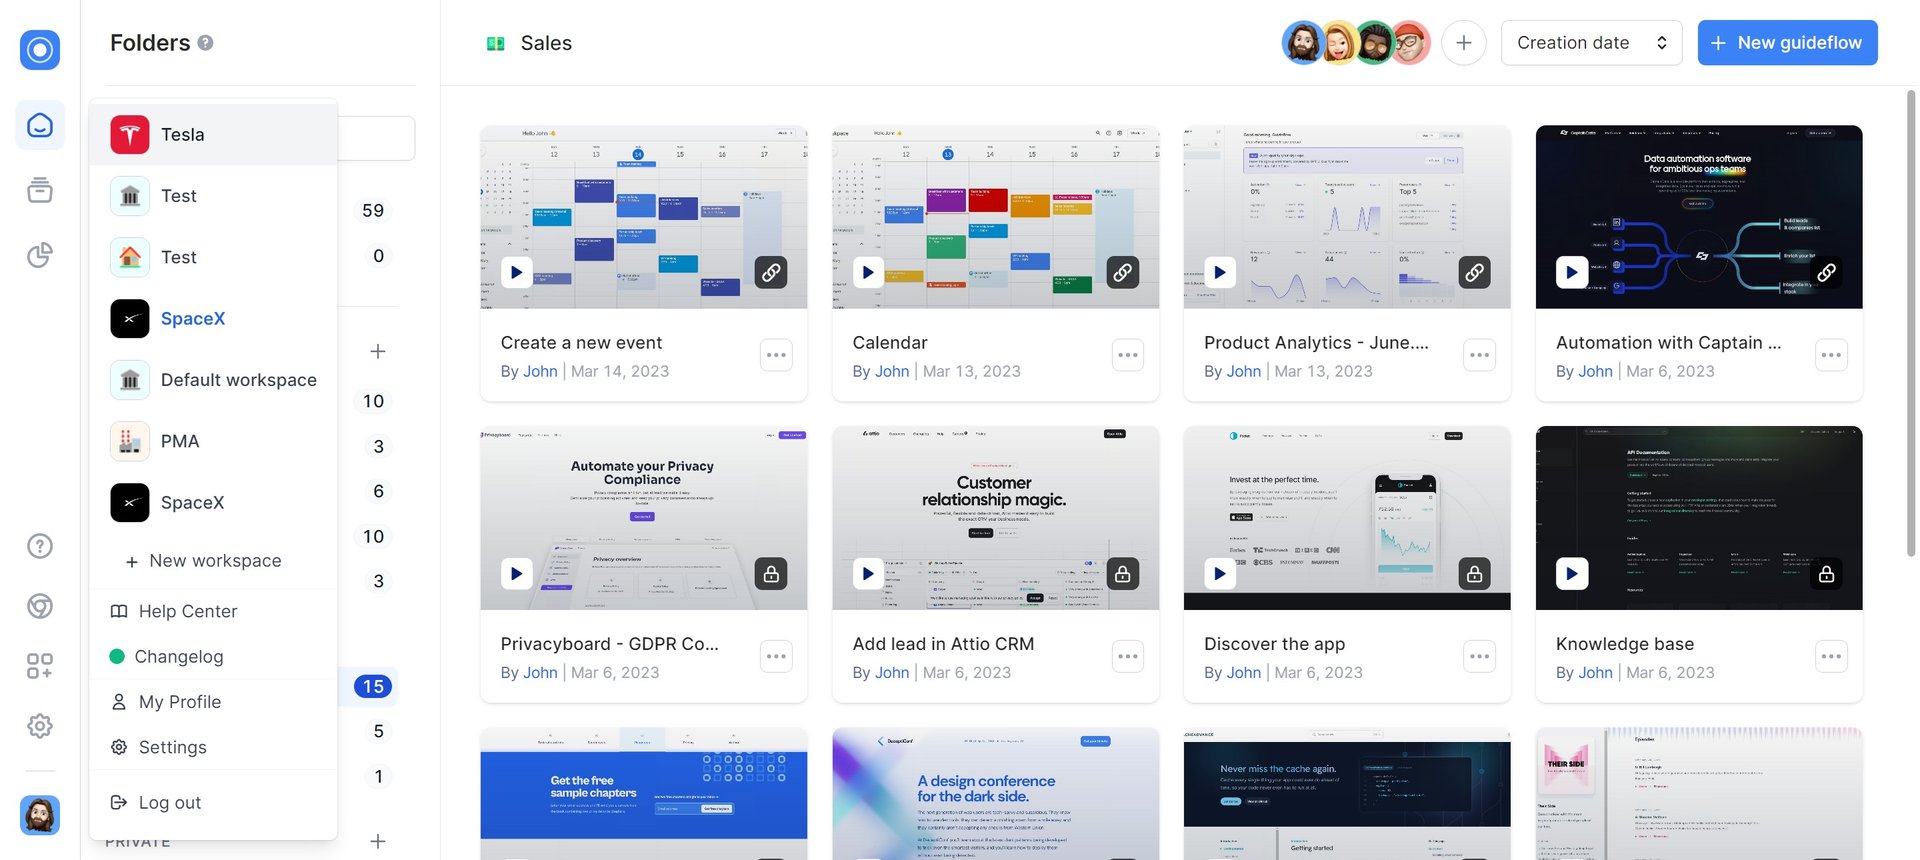This screenshot has height=860, width=1920.
Task: Click the Sales folder heading
Action: (546, 43)
